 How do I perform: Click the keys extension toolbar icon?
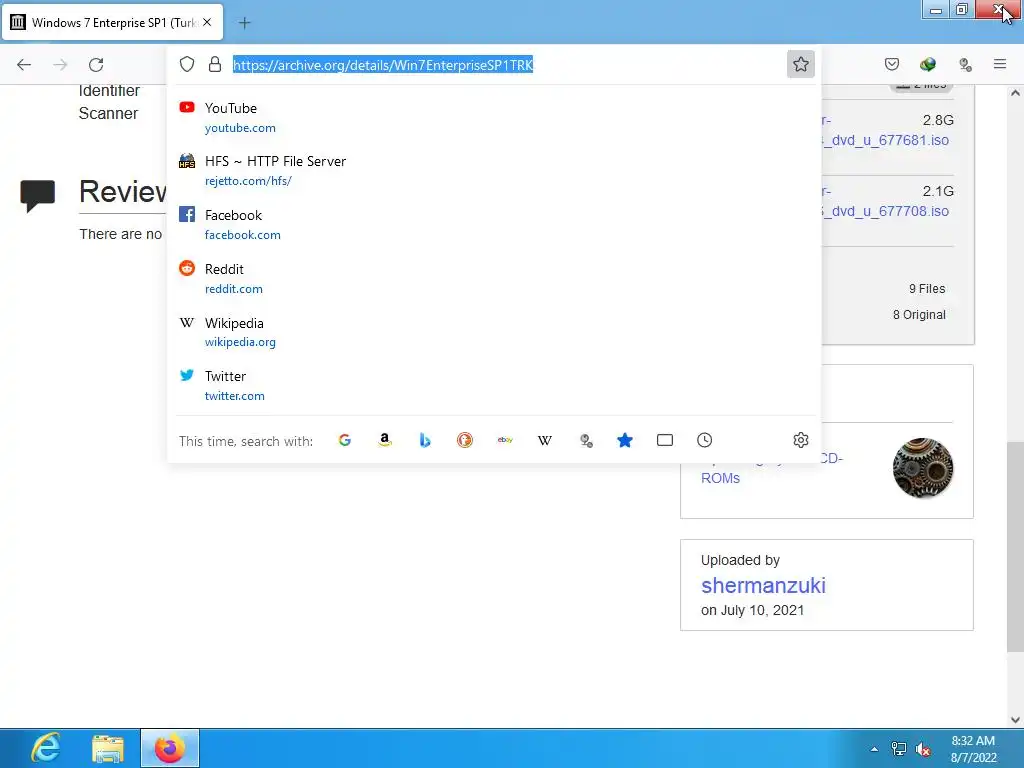click(965, 64)
